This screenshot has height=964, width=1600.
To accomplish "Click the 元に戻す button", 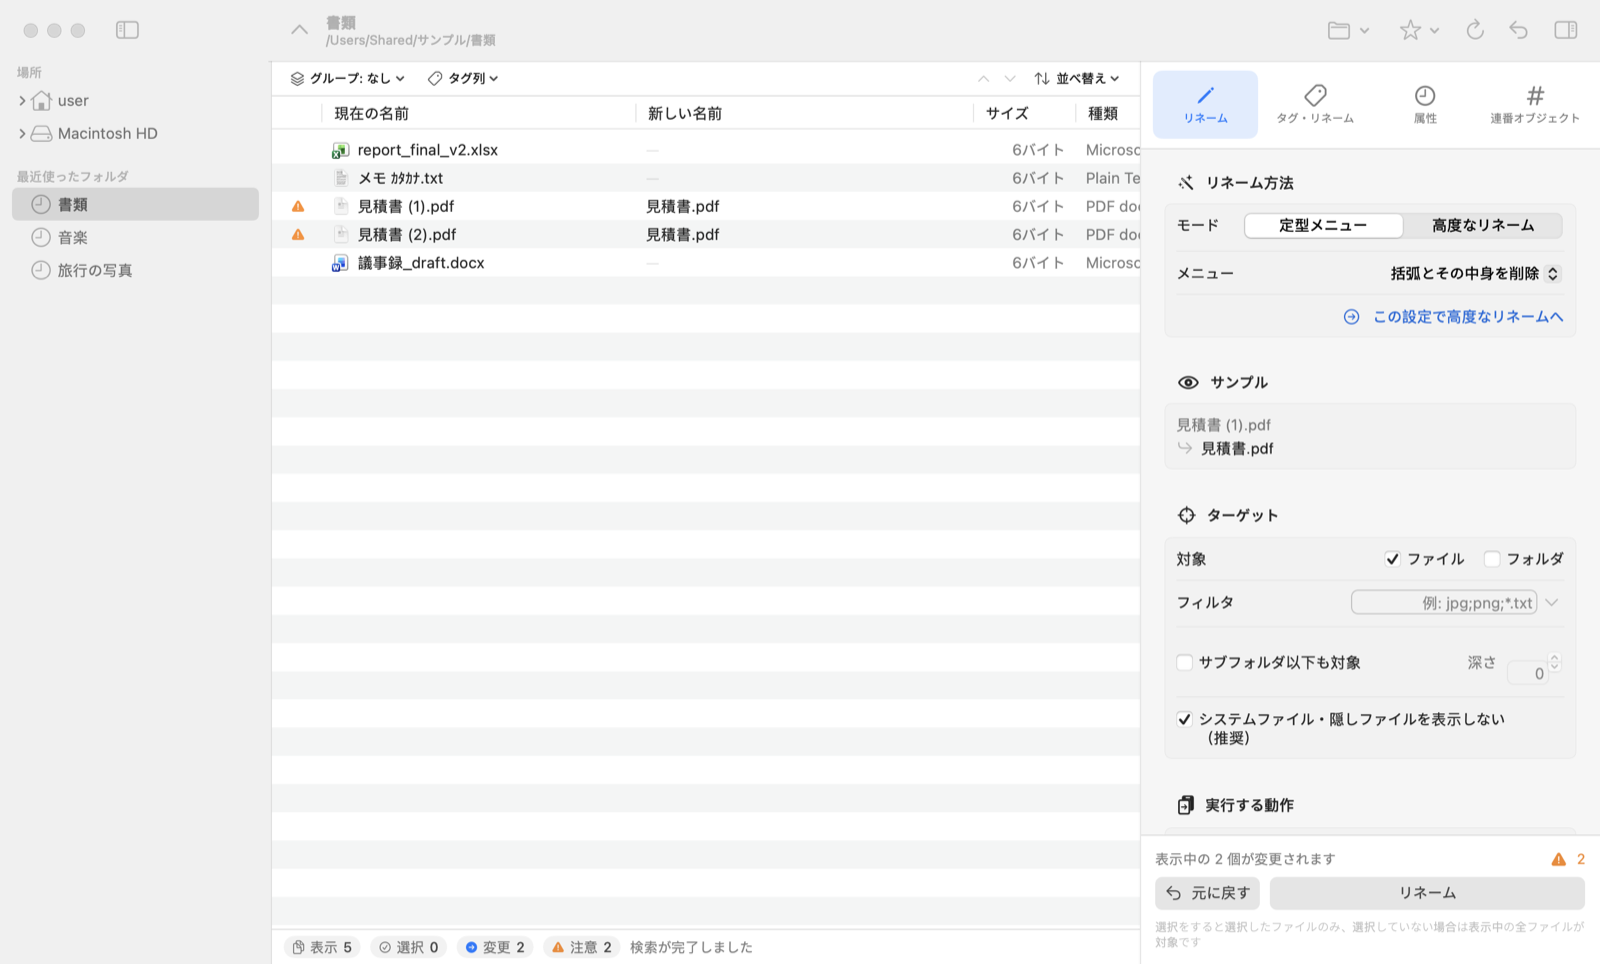I will click(1207, 893).
